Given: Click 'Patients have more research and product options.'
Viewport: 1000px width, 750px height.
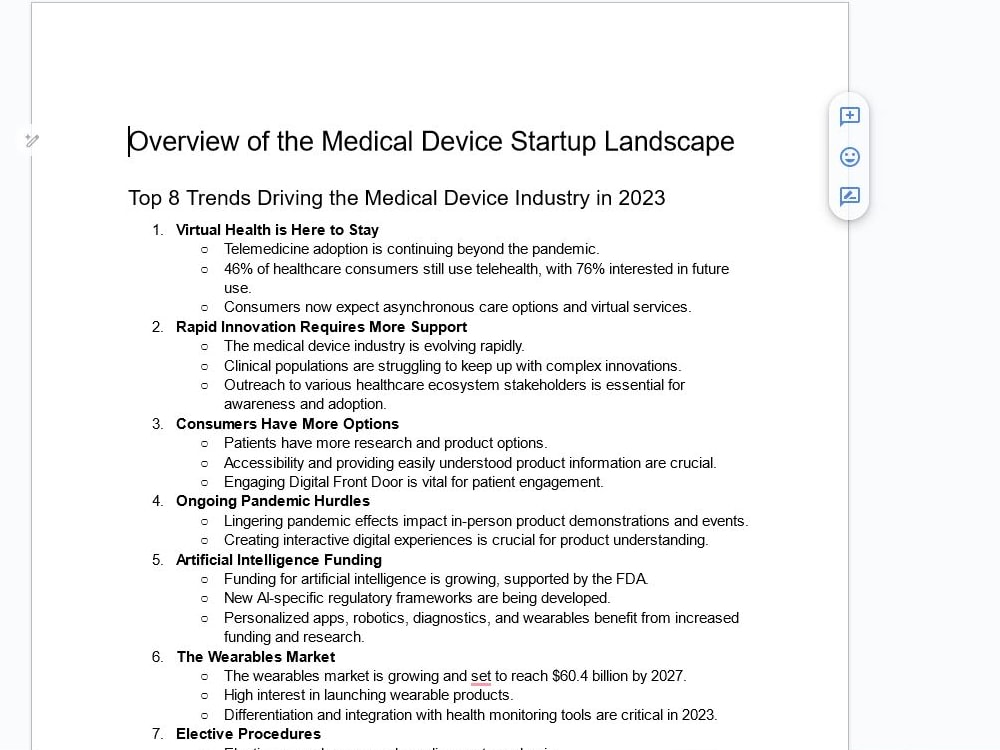Looking at the screenshot, I should [385, 443].
